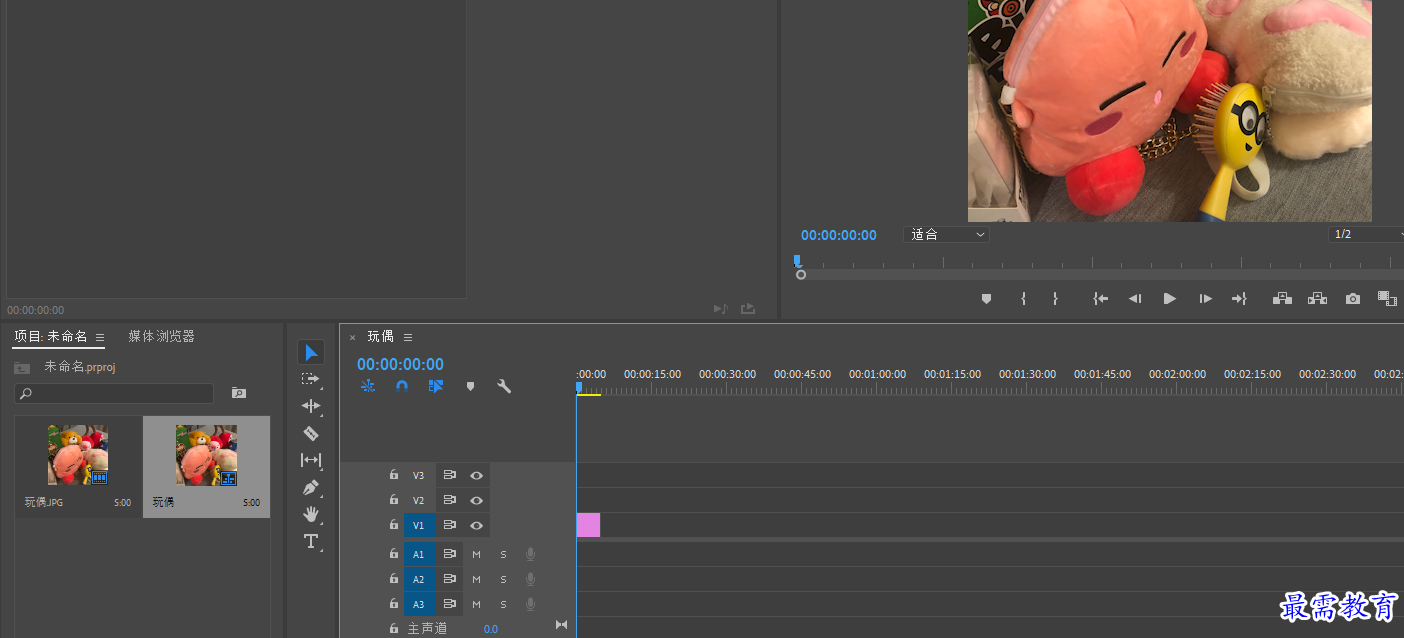Click the master volume value 0.0

[x=491, y=629]
